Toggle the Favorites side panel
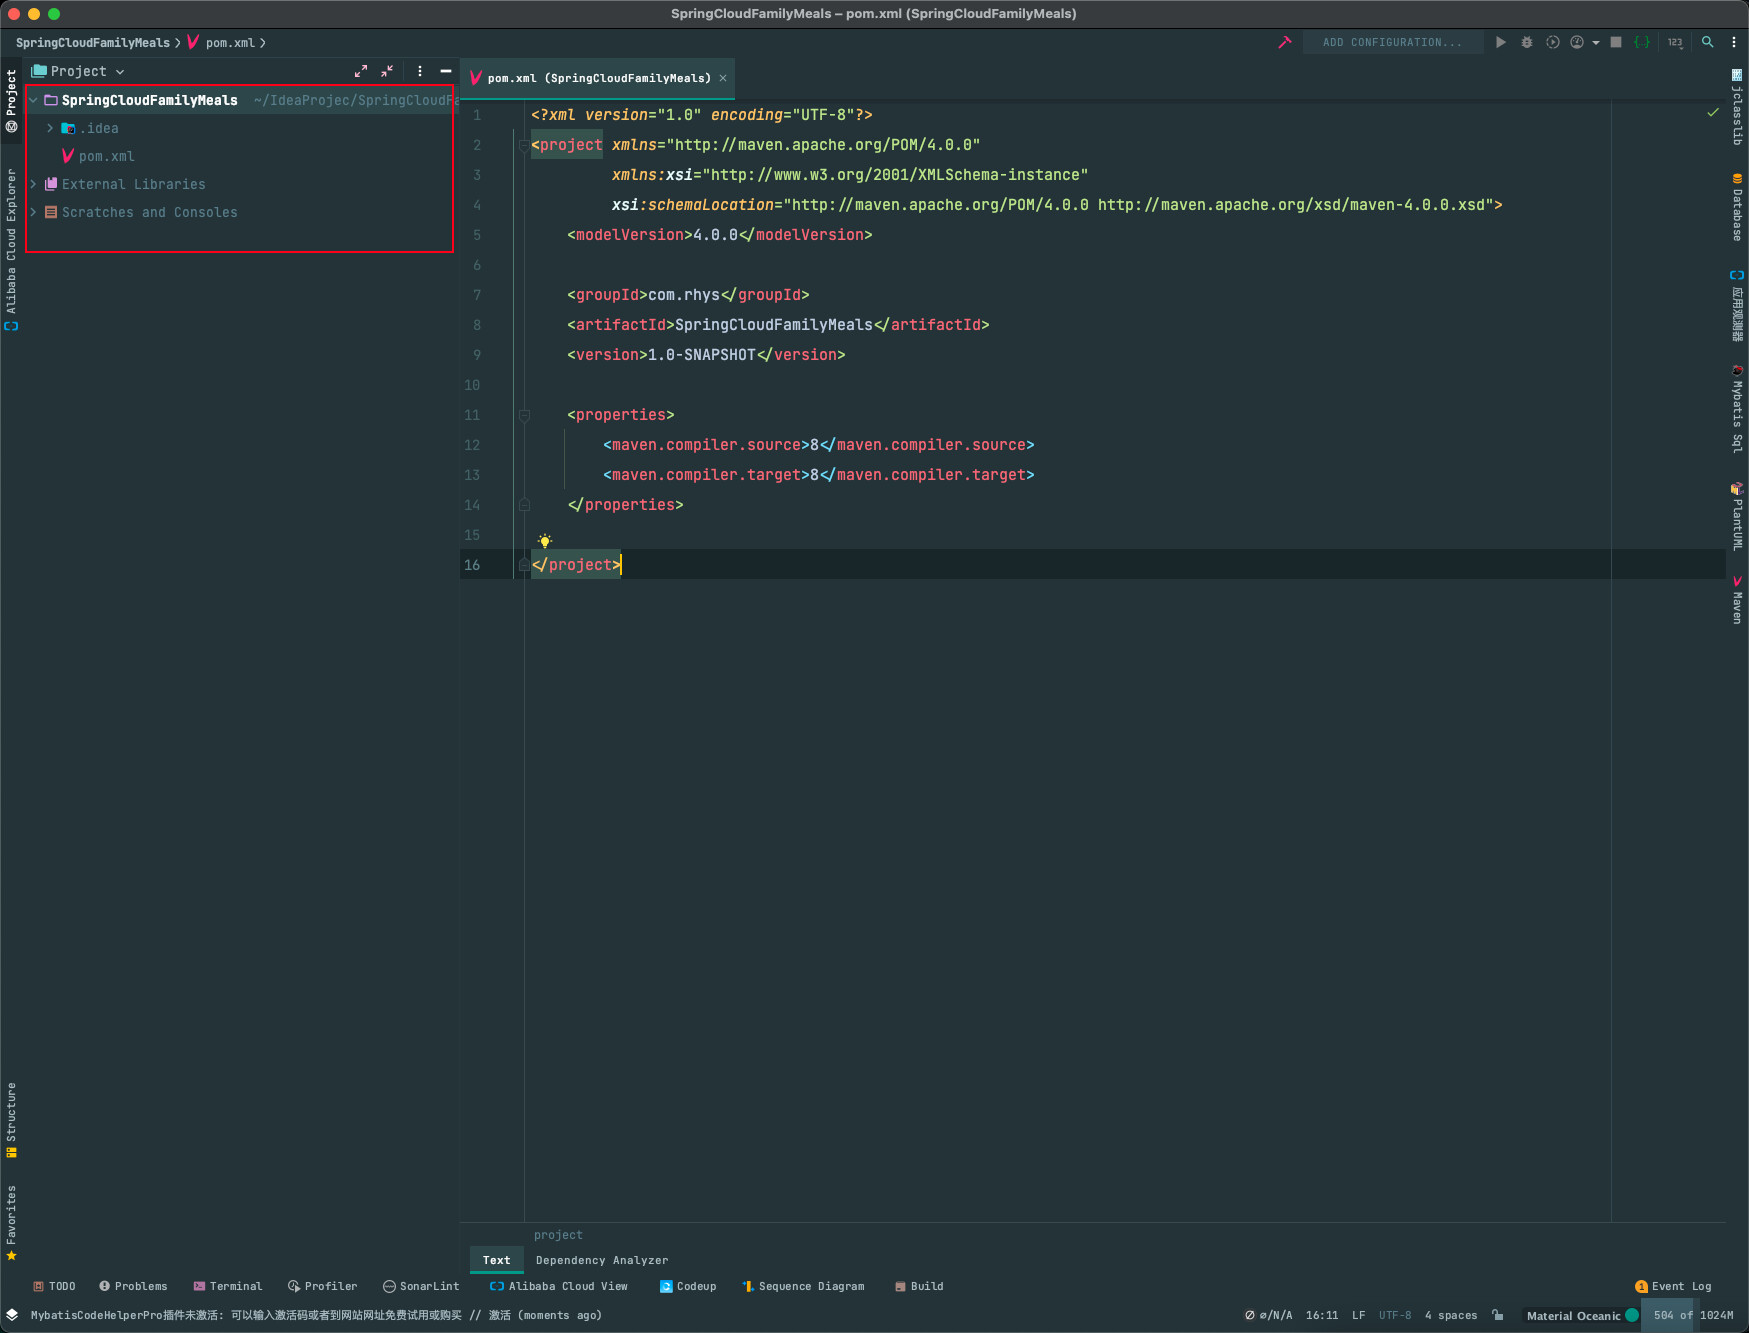1749x1333 pixels. [x=11, y=1222]
